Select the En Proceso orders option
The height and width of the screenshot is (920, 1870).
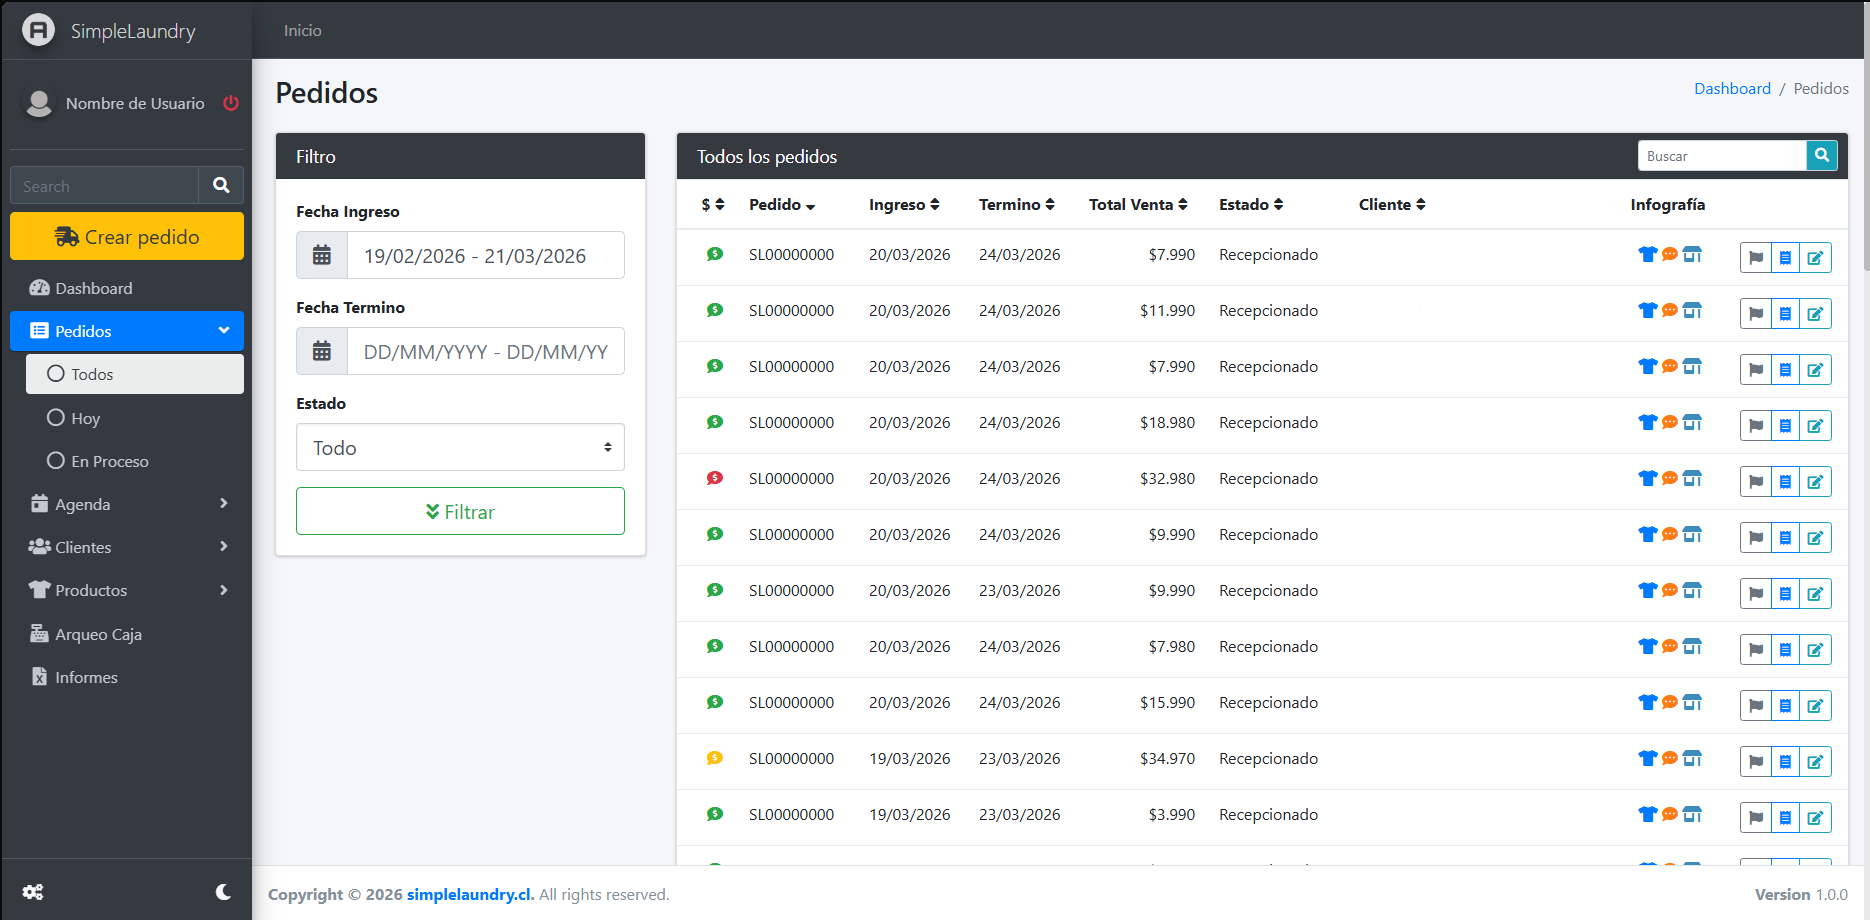click(x=109, y=461)
